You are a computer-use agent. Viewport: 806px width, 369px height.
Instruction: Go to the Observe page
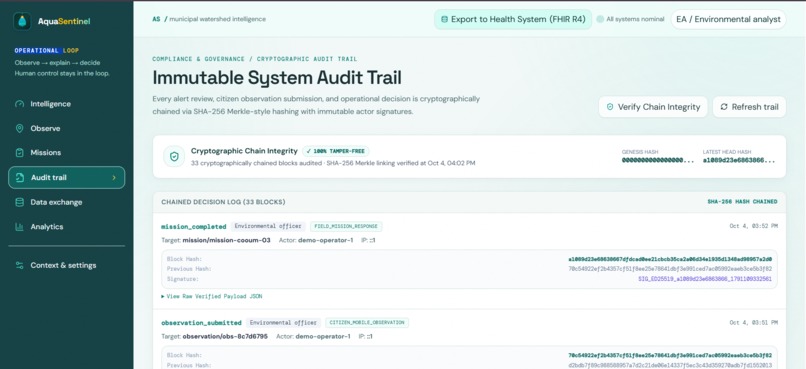[x=66, y=128]
